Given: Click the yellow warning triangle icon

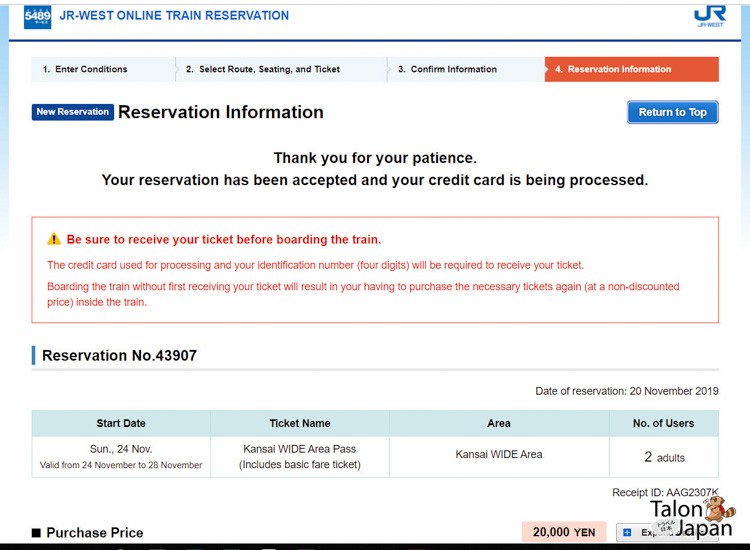Looking at the screenshot, I should pos(54,239).
